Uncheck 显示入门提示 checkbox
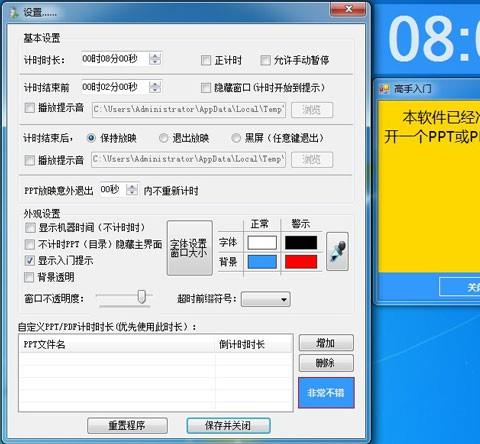Viewport: 480px width, 444px height. (30, 260)
